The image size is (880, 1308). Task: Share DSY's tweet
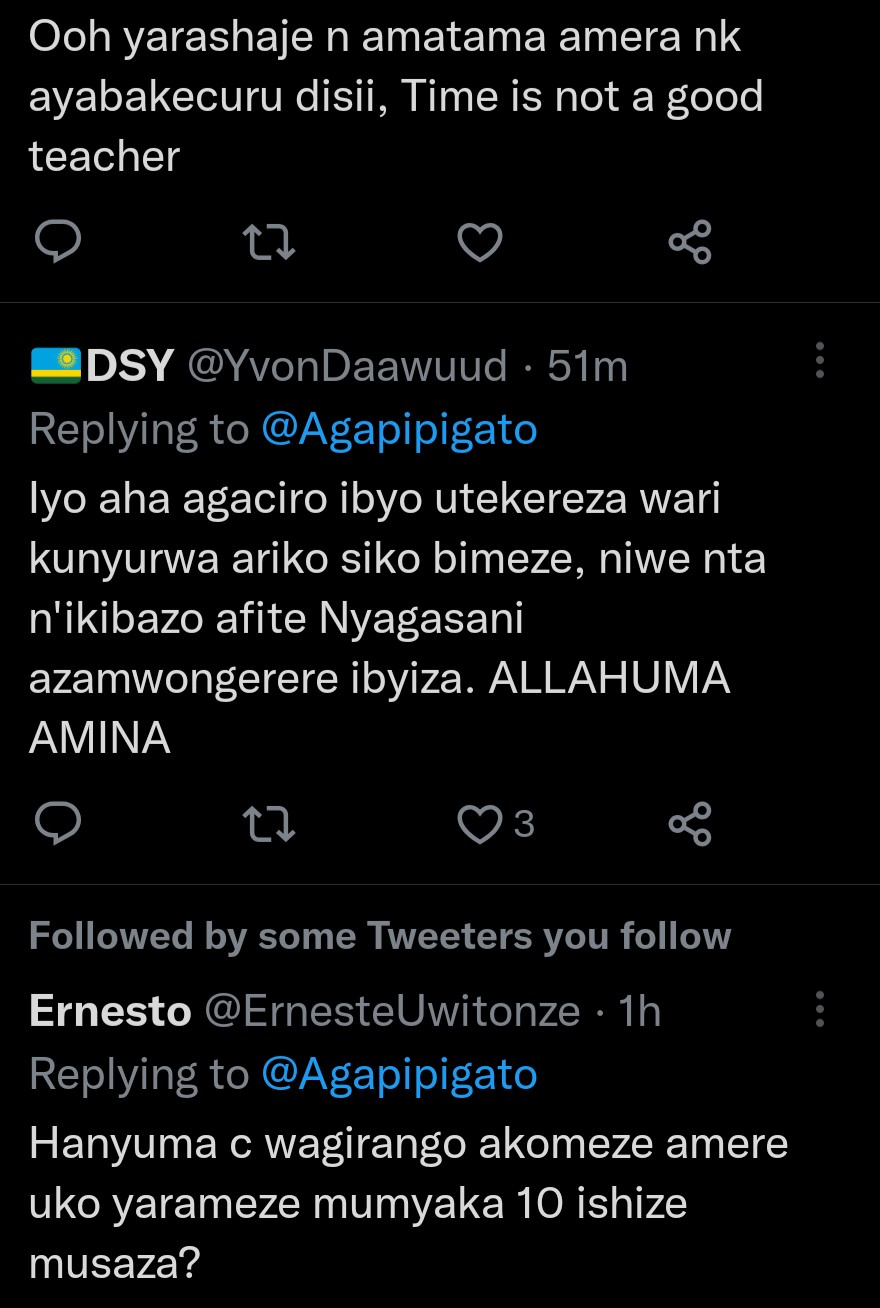[x=689, y=824]
